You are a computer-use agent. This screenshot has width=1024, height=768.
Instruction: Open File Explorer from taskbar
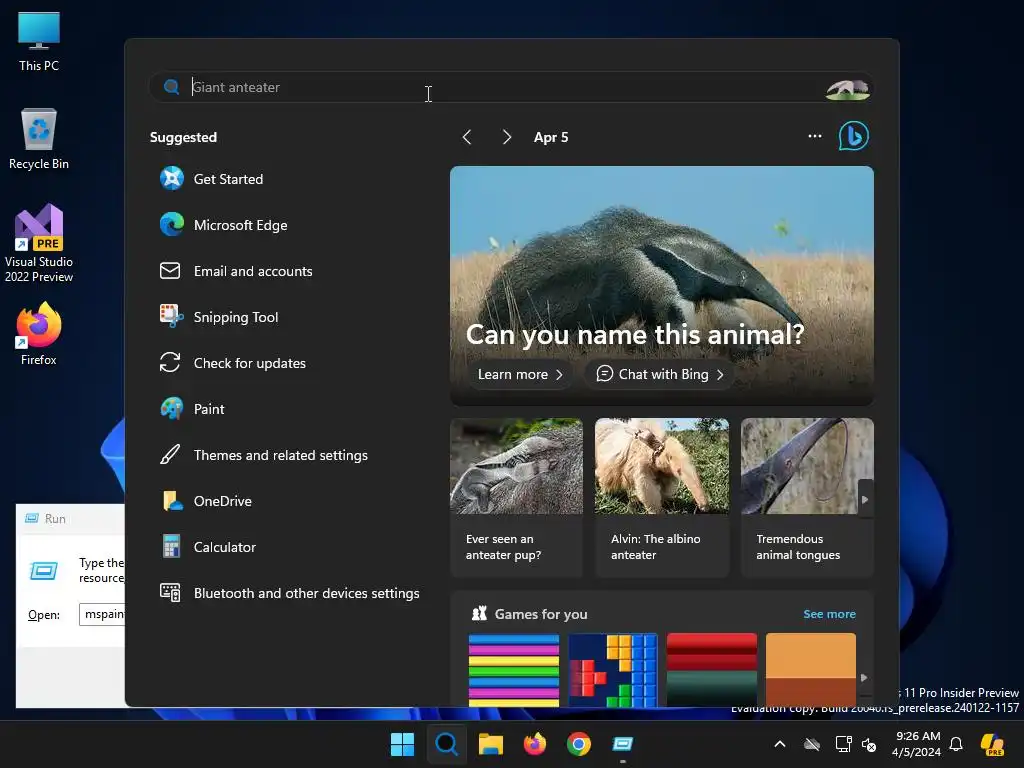coord(490,744)
